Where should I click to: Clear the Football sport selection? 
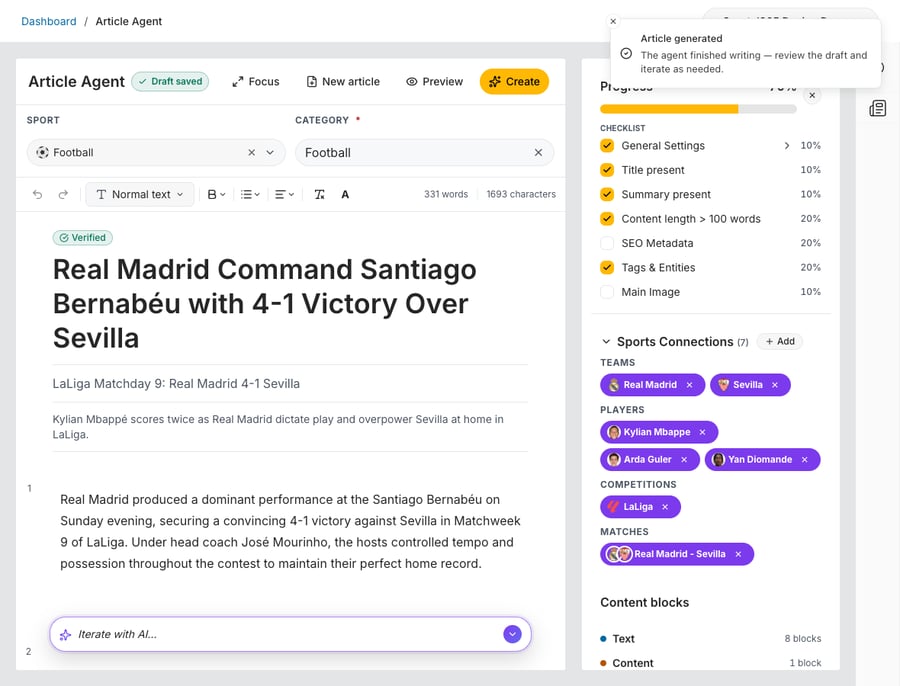coord(251,153)
